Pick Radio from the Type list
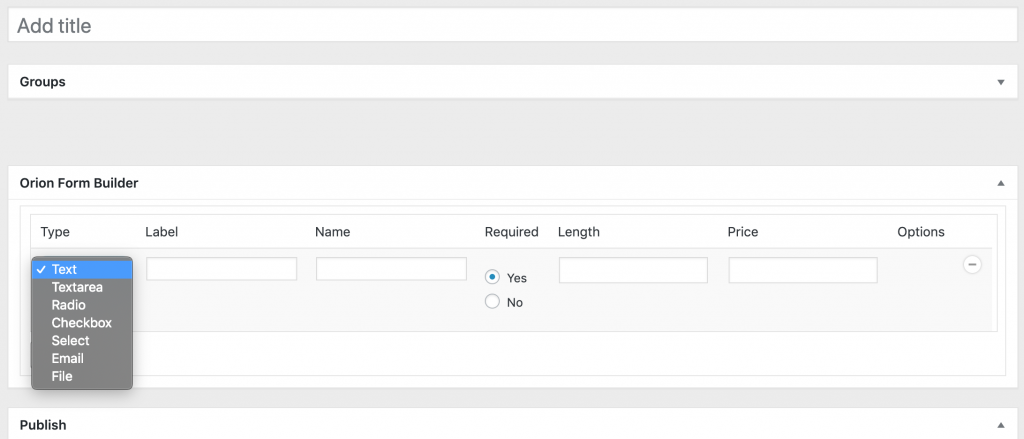 point(68,305)
